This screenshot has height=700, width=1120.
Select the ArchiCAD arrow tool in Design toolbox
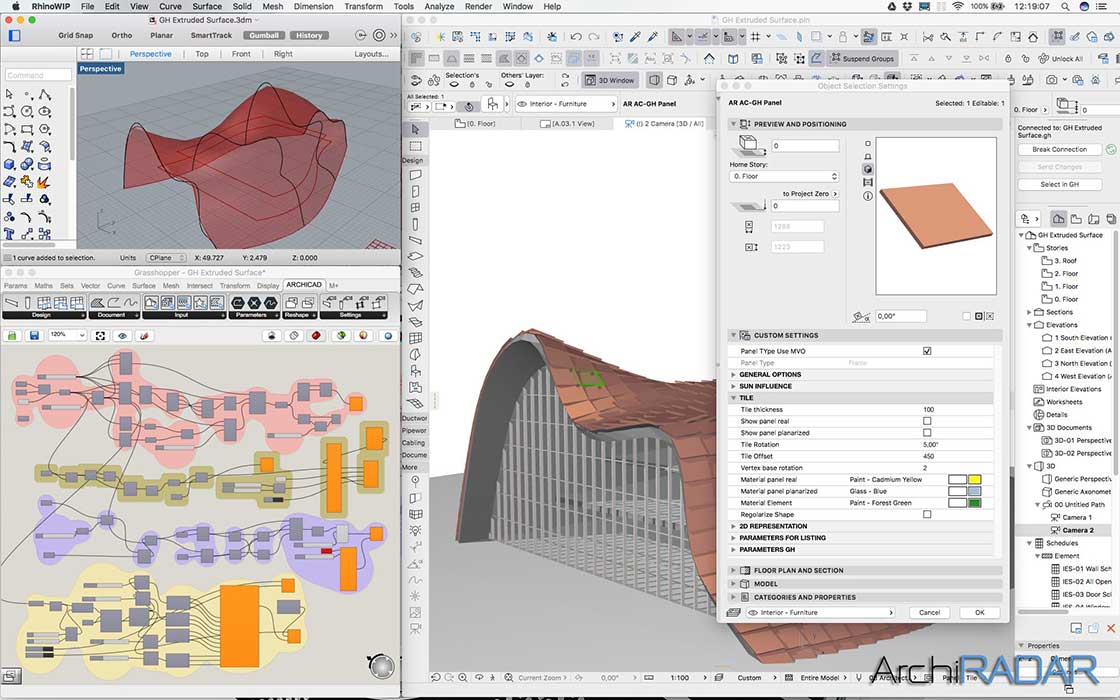coord(414,129)
